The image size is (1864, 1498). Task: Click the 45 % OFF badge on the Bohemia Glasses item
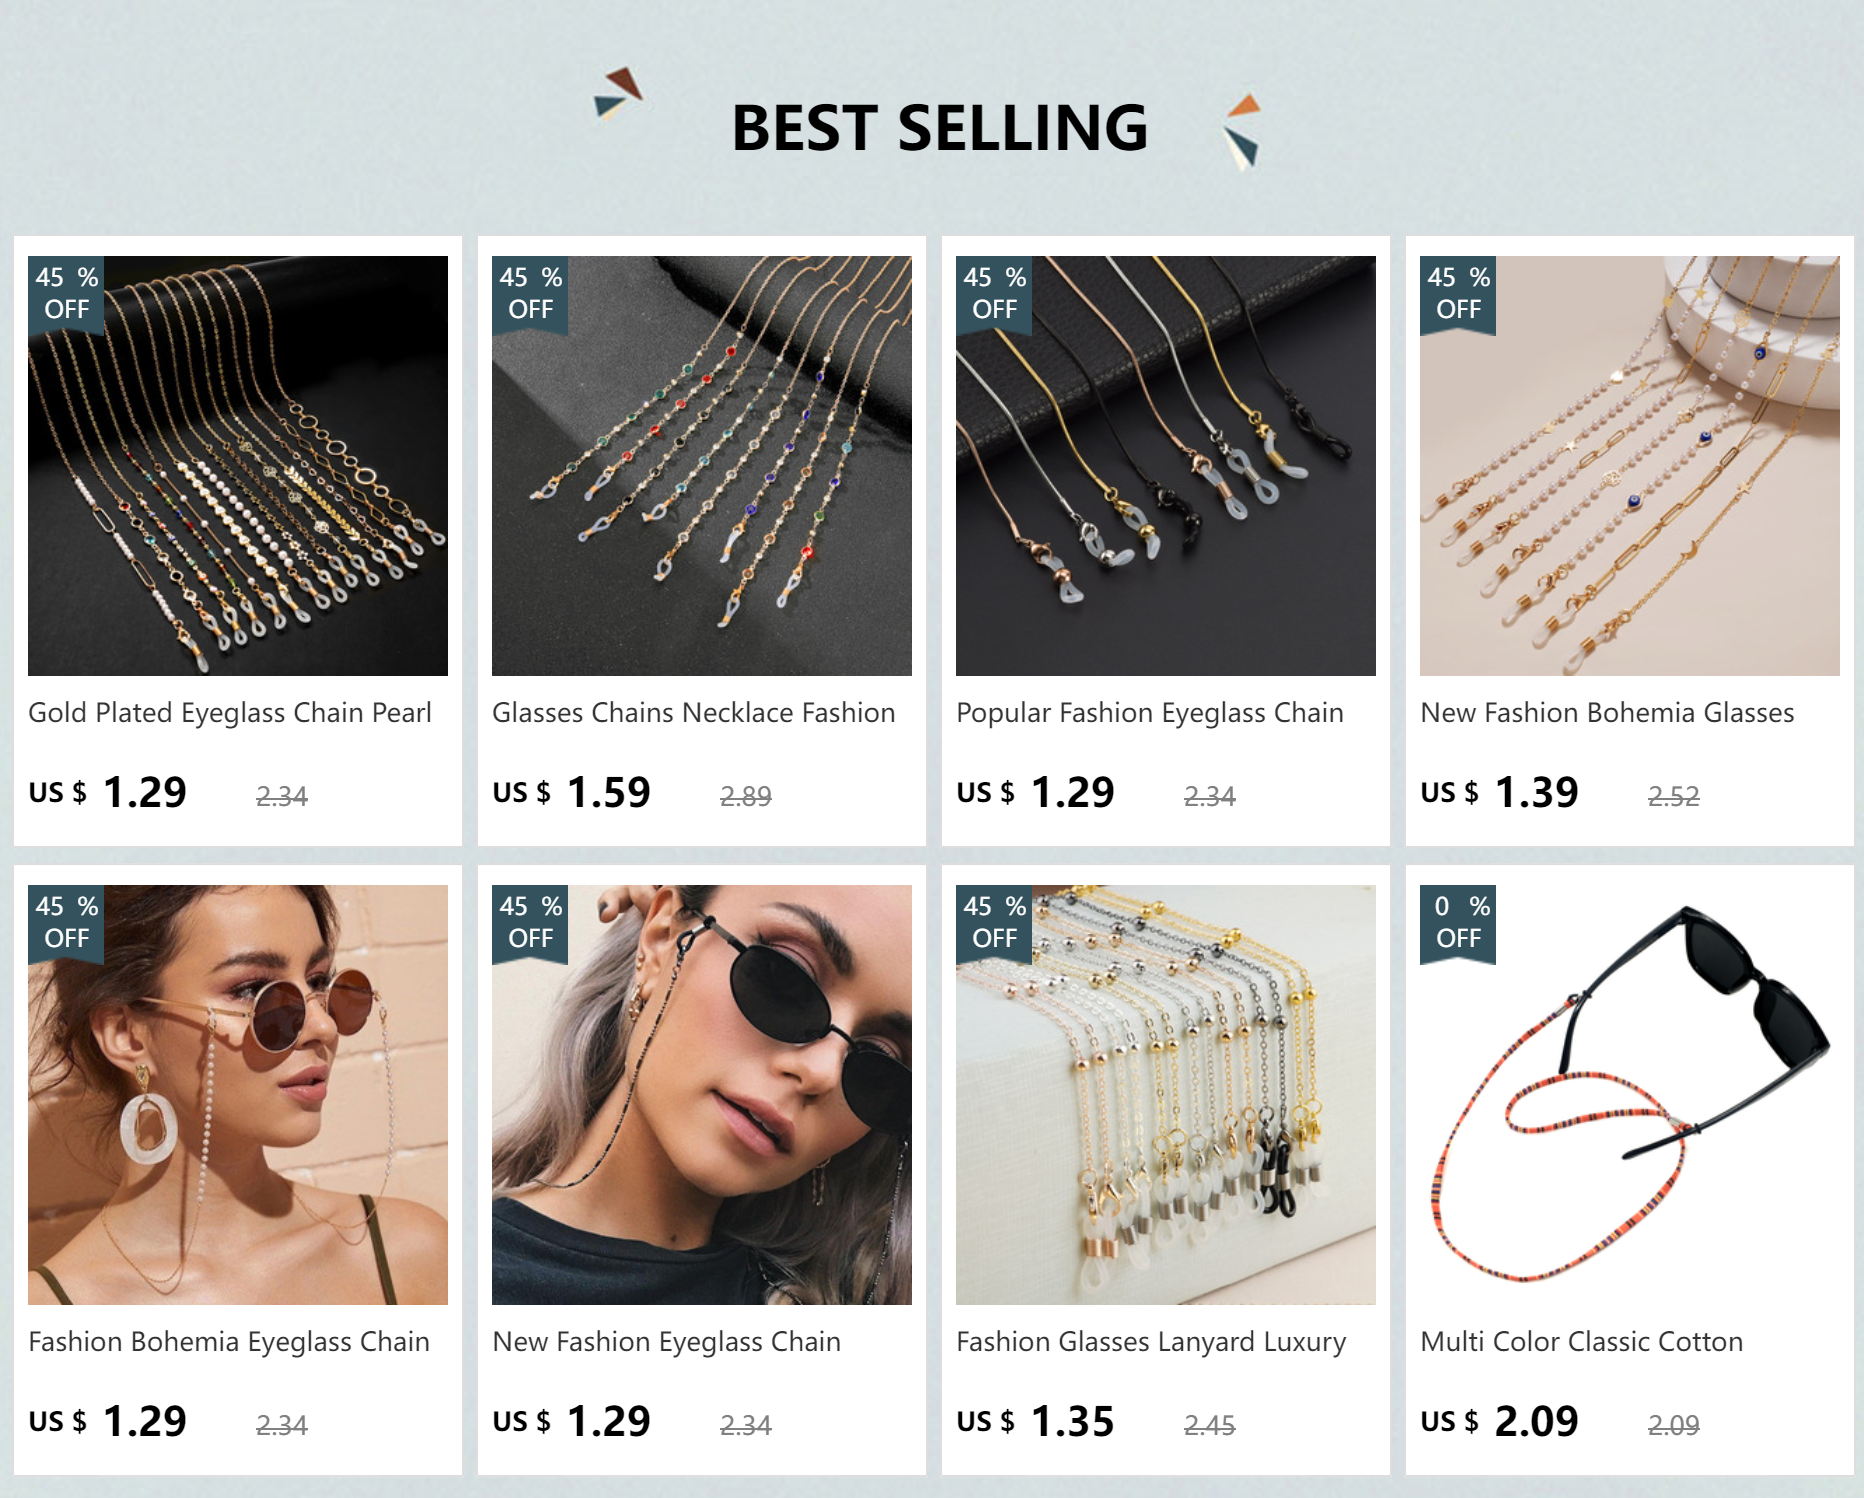click(1458, 295)
